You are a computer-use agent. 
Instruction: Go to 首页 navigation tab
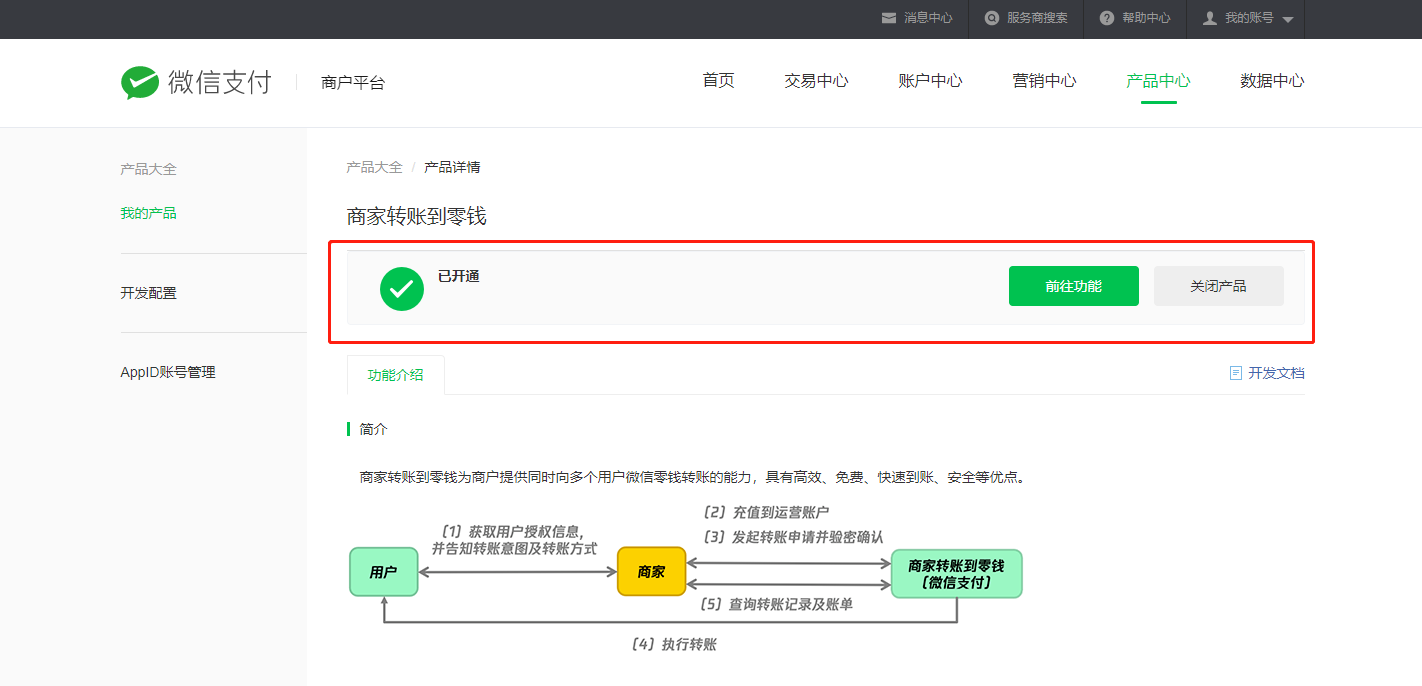tap(719, 81)
